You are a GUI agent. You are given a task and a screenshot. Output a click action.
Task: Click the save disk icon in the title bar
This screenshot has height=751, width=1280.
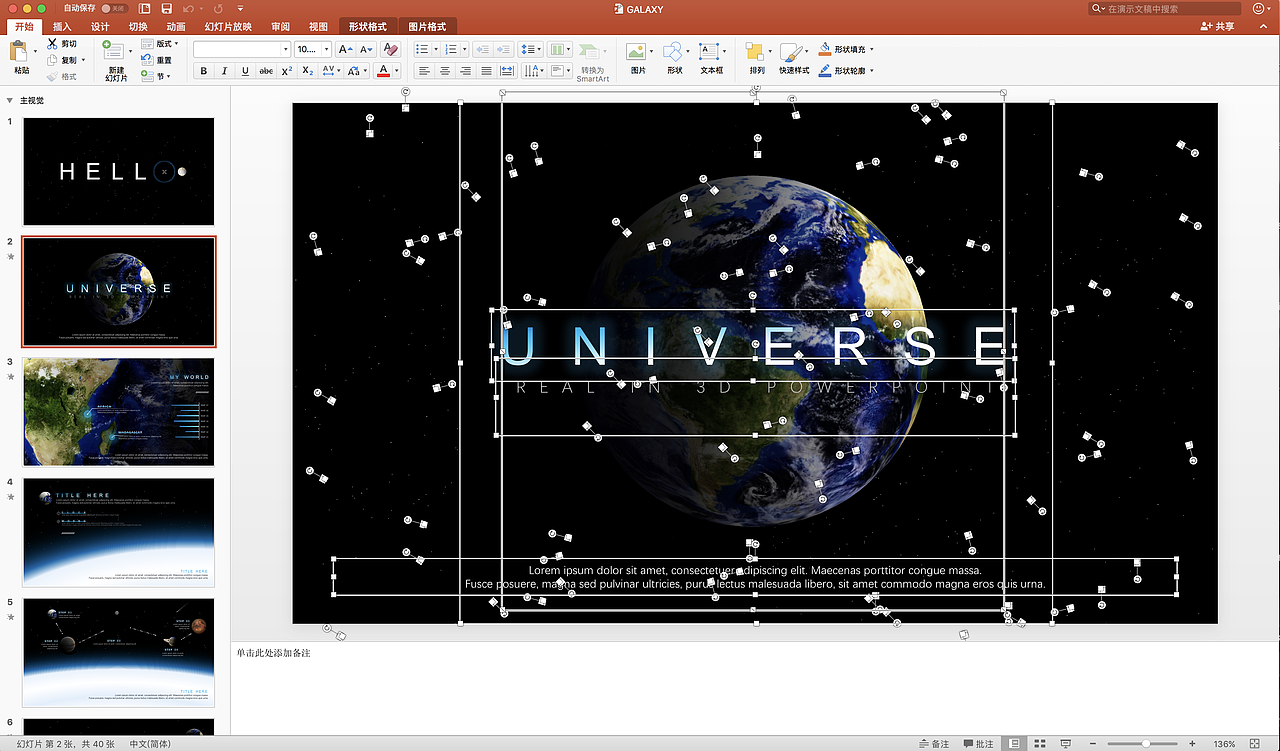[167, 8]
